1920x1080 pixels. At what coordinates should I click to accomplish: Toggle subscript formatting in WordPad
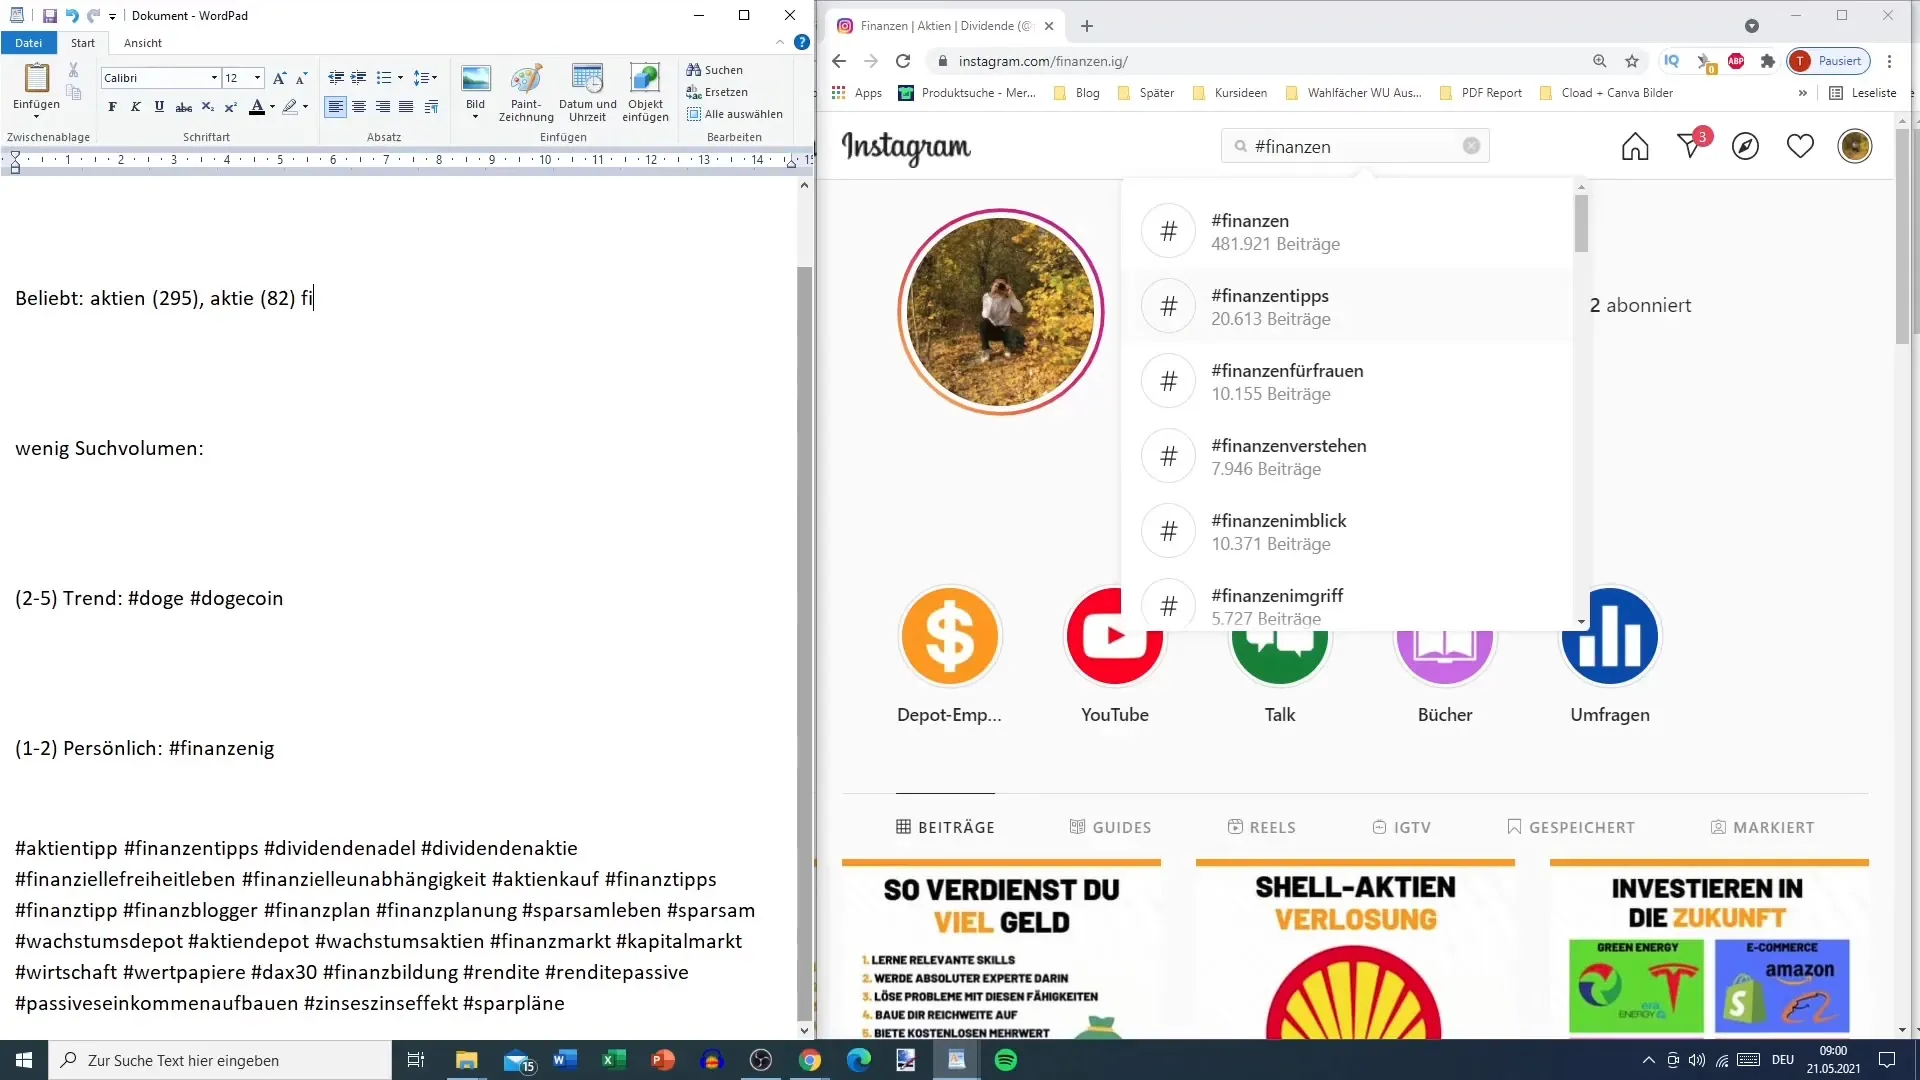coord(207,107)
